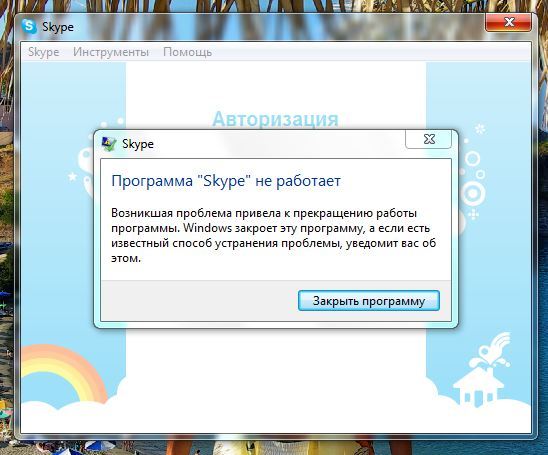Click the Skype logo icon in title bar

(29, 27)
